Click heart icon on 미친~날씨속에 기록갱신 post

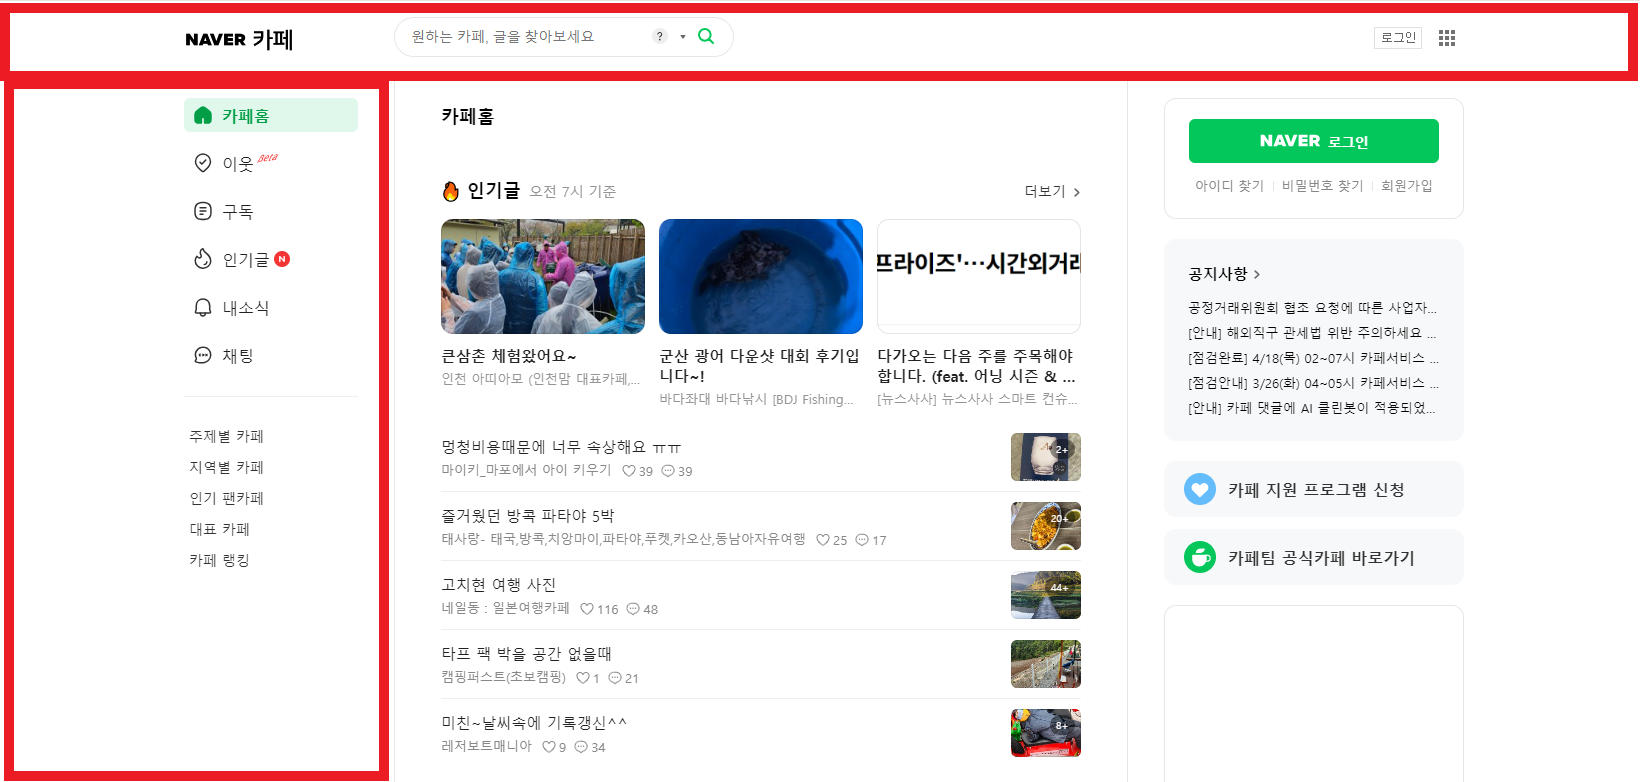pos(549,747)
